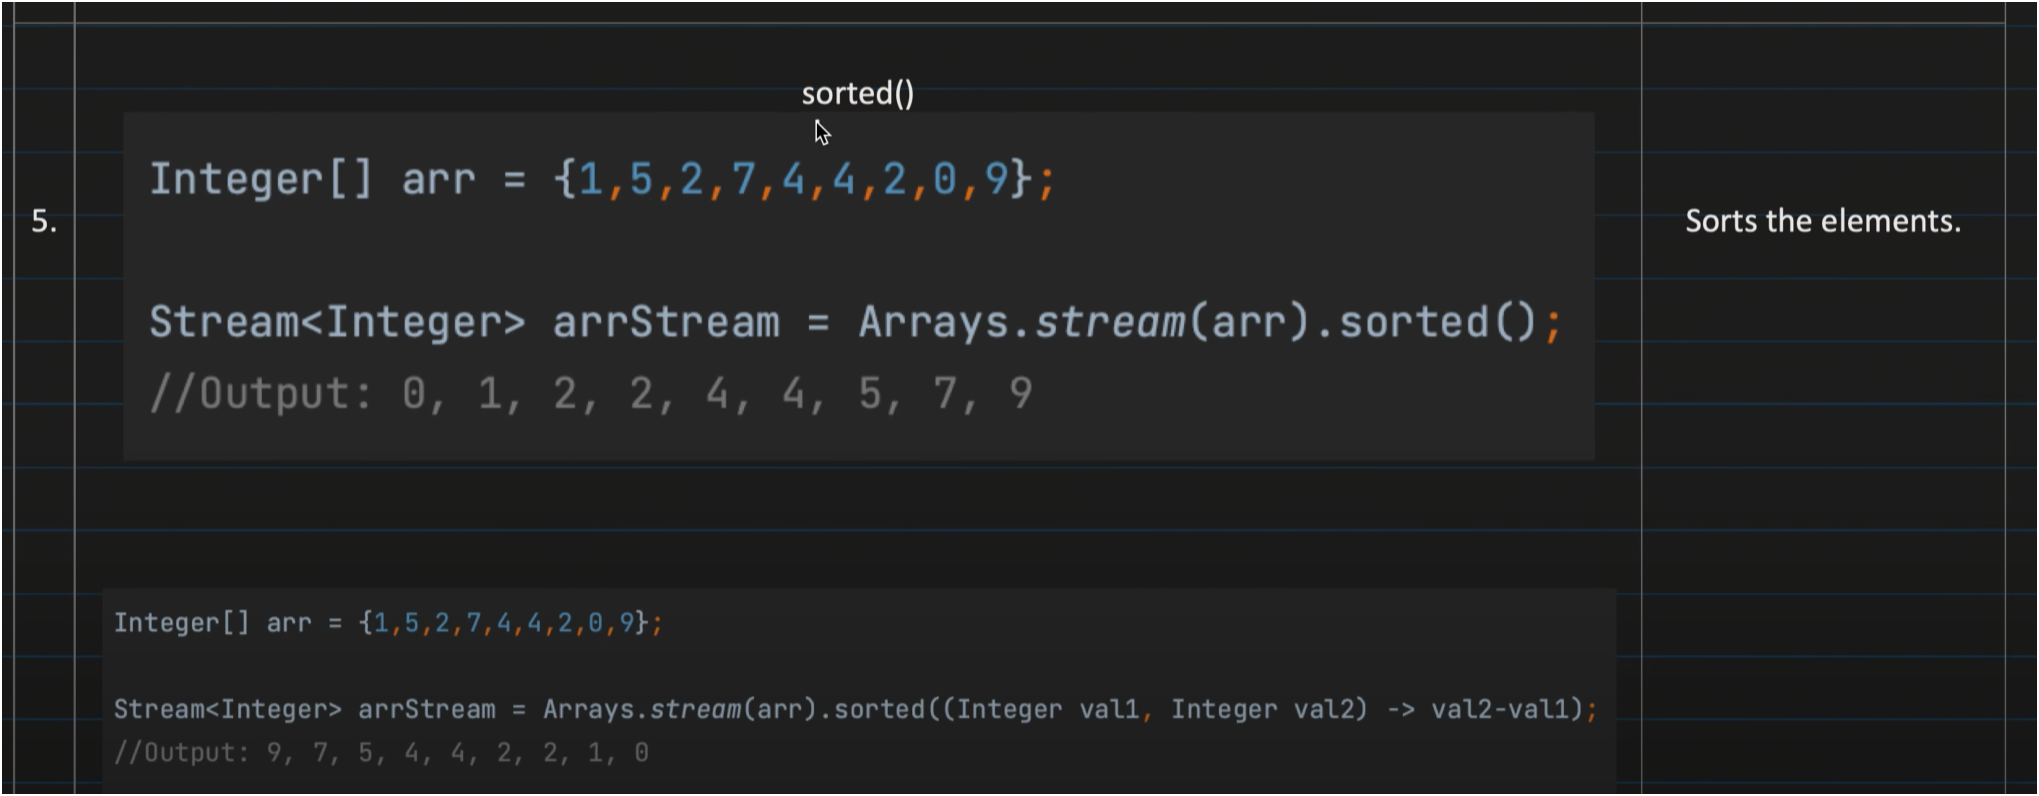Screen dimensions: 2039x796
Task: Click the "arrStream" variable in the large code block
Action: point(666,323)
